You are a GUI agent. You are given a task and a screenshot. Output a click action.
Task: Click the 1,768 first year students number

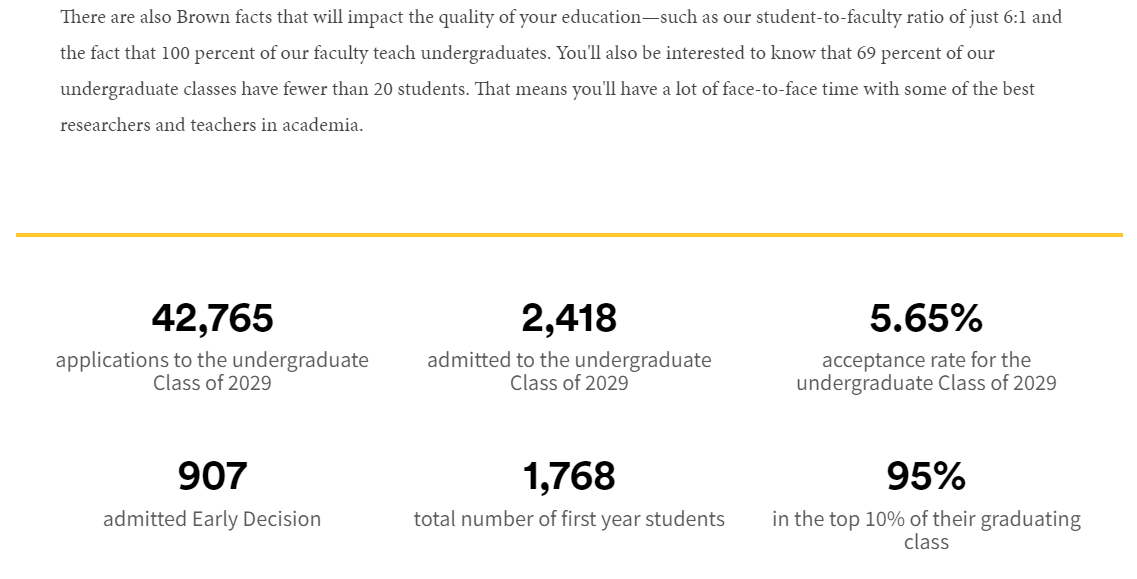[569, 476]
